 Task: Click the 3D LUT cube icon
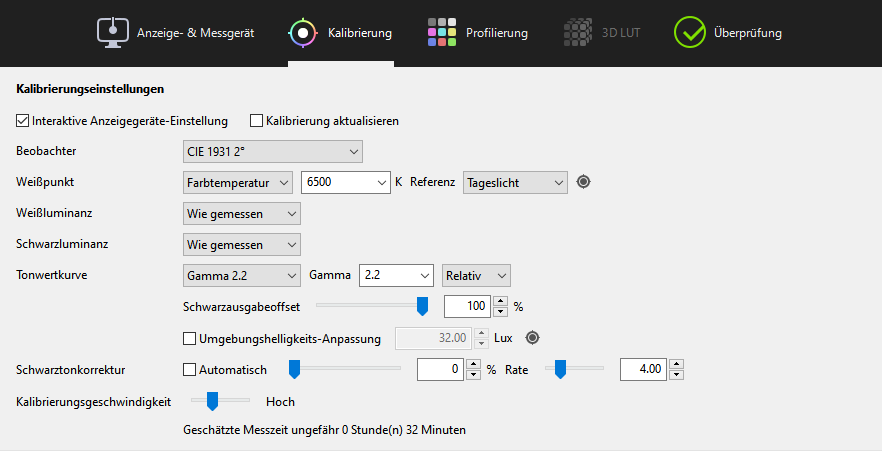click(x=578, y=33)
